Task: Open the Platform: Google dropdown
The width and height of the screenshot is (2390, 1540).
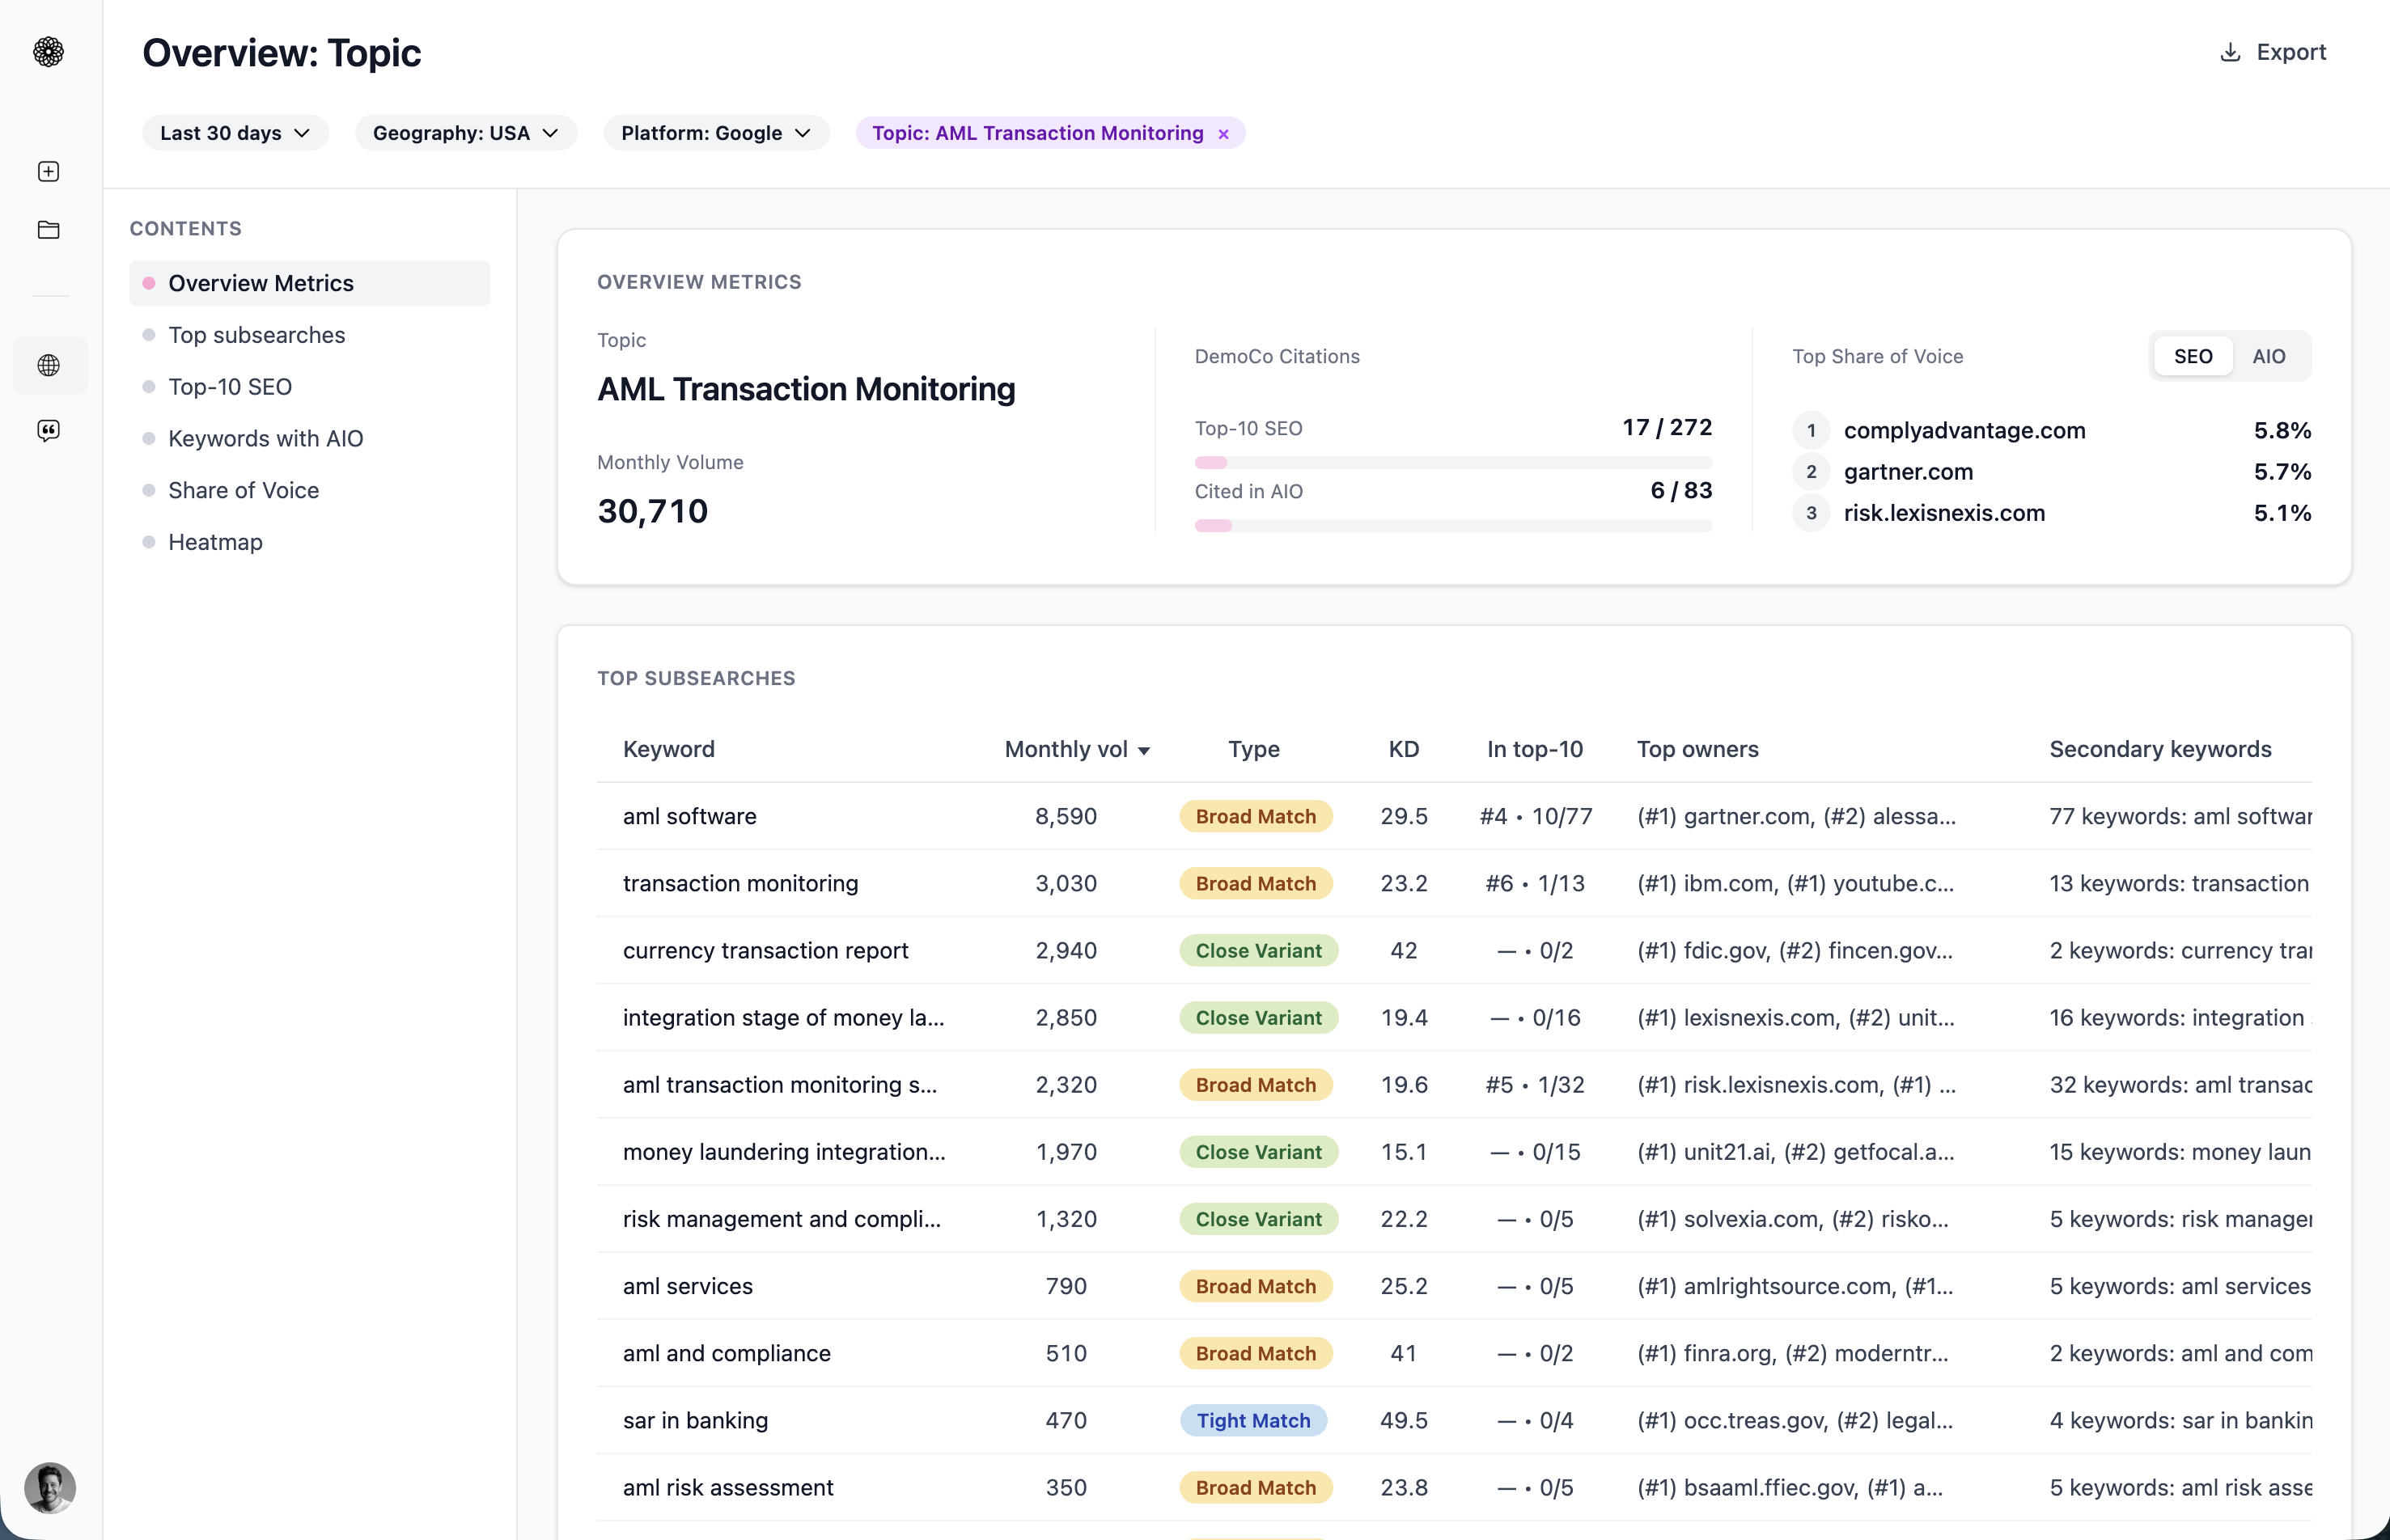Action: [x=716, y=133]
